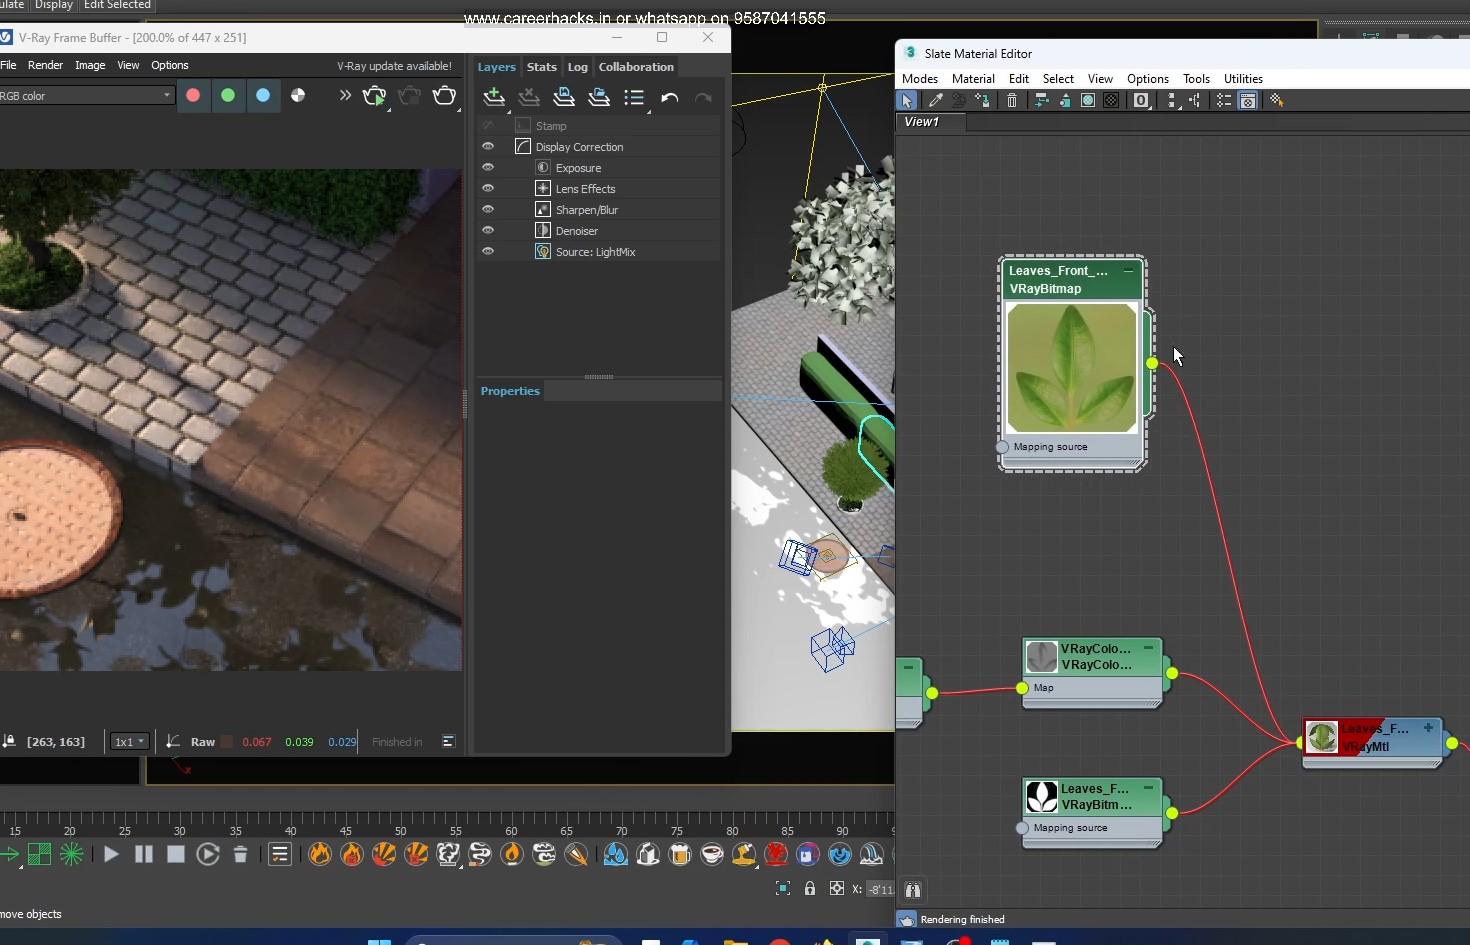Open the Utilities menu in Slate Material Editor

coord(1243,78)
